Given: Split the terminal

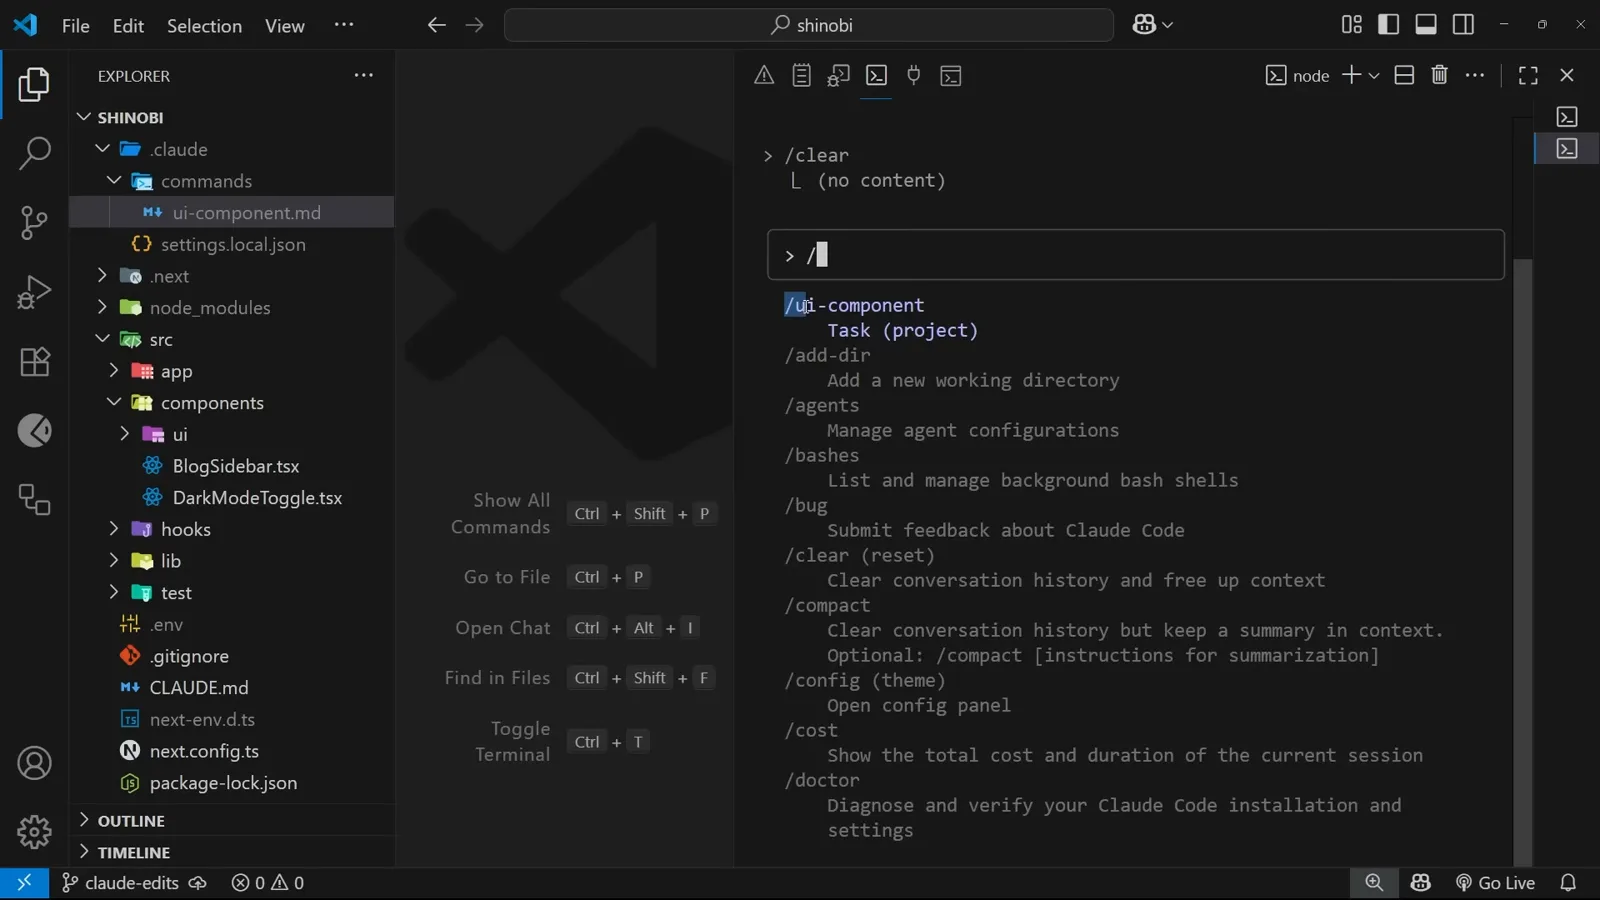Looking at the screenshot, I should point(1404,75).
